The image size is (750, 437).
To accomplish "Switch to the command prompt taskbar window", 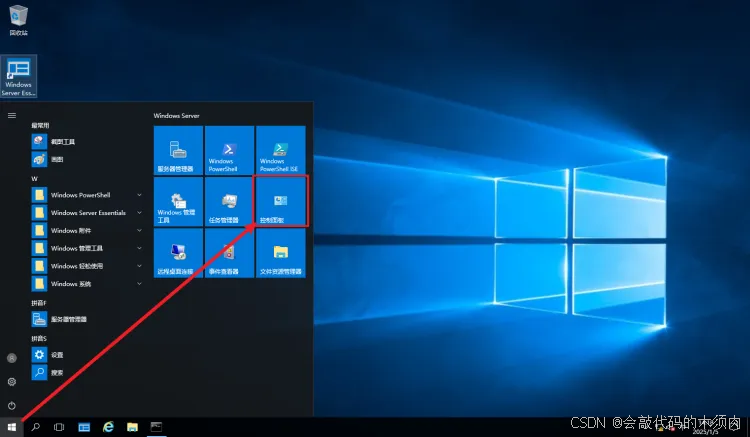I will (156, 427).
